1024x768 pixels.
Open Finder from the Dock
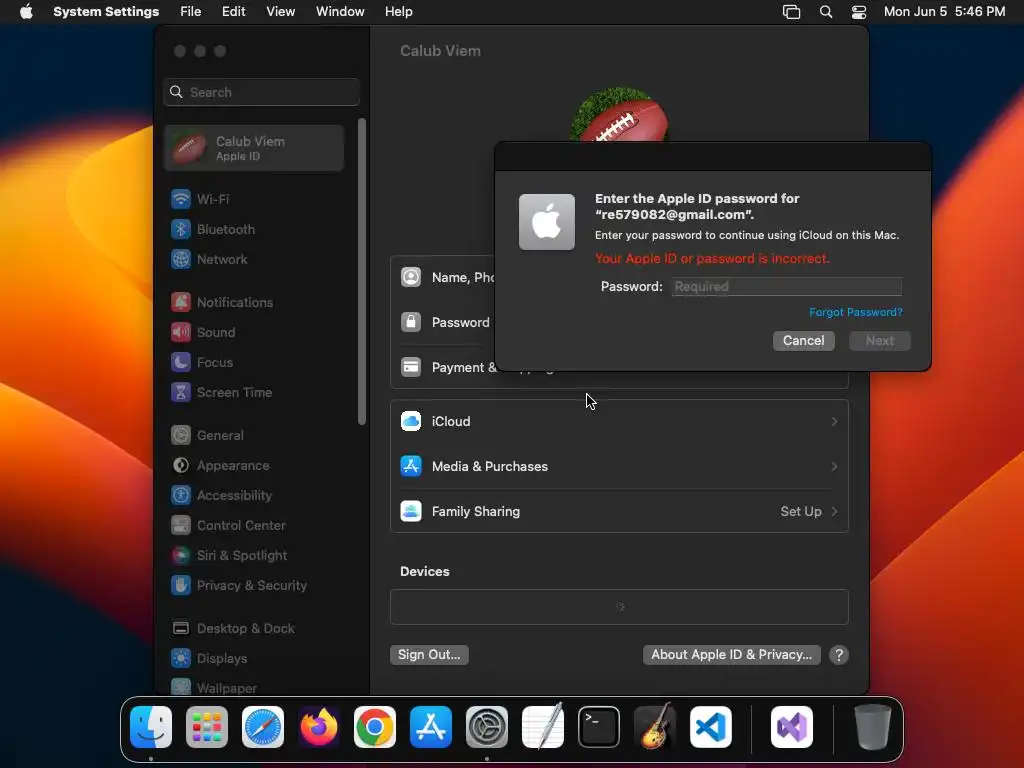[x=151, y=727]
